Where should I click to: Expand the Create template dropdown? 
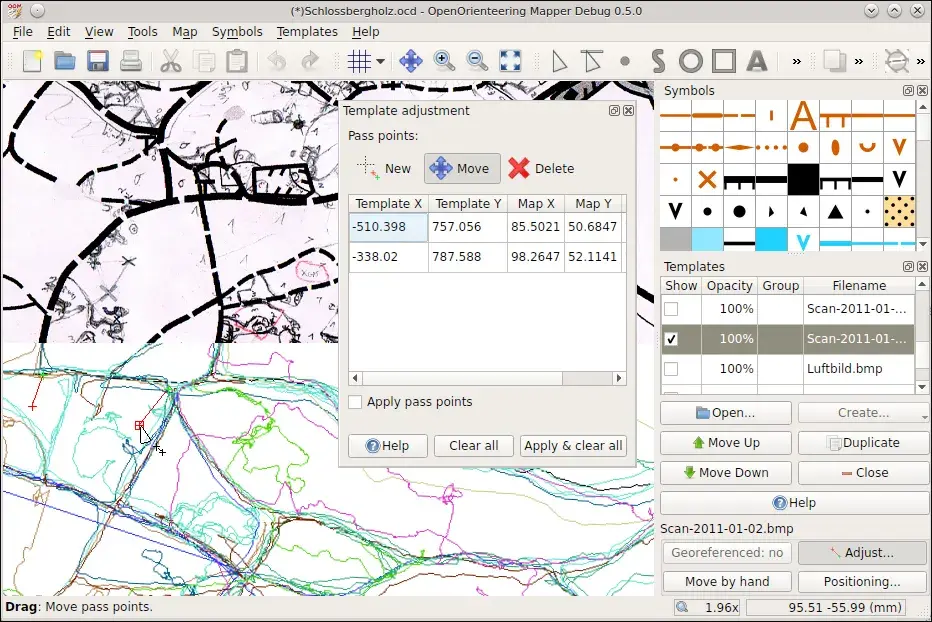tap(925, 415)
